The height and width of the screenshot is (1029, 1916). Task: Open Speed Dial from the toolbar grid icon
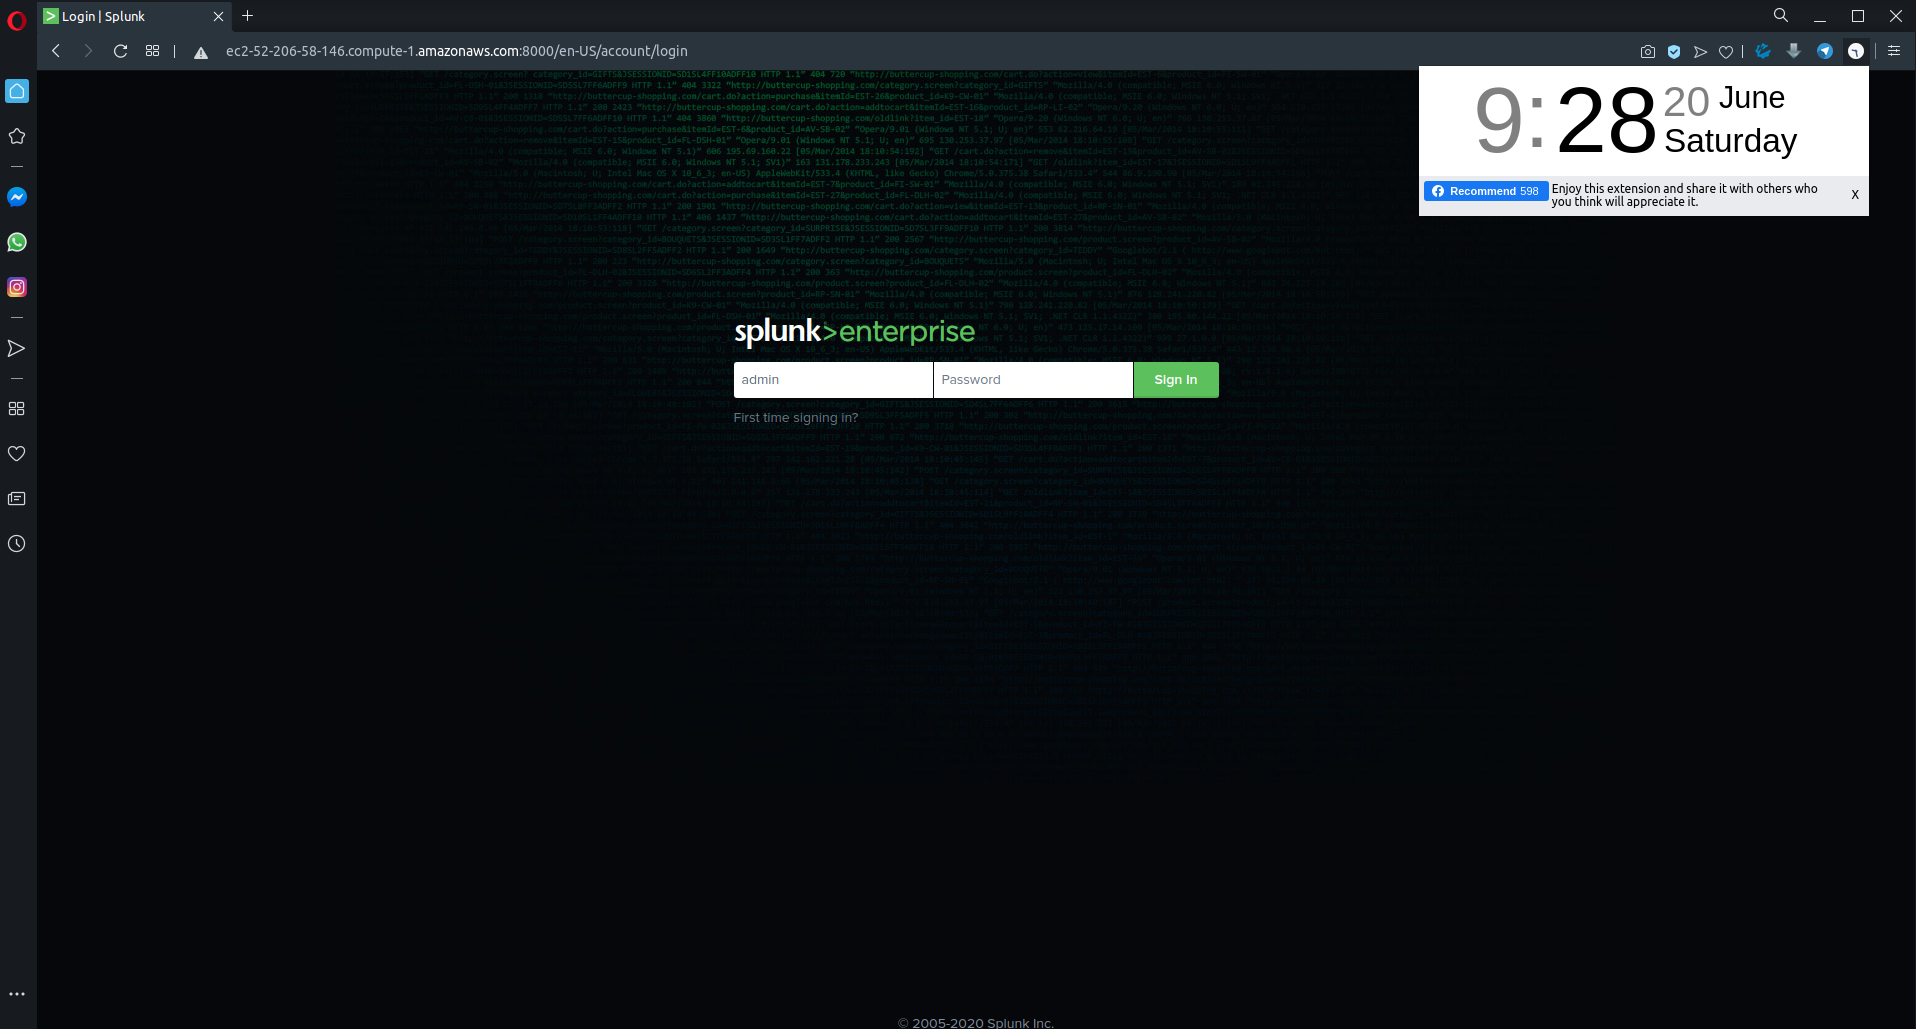pyautogui.click(x=152, y=51)
